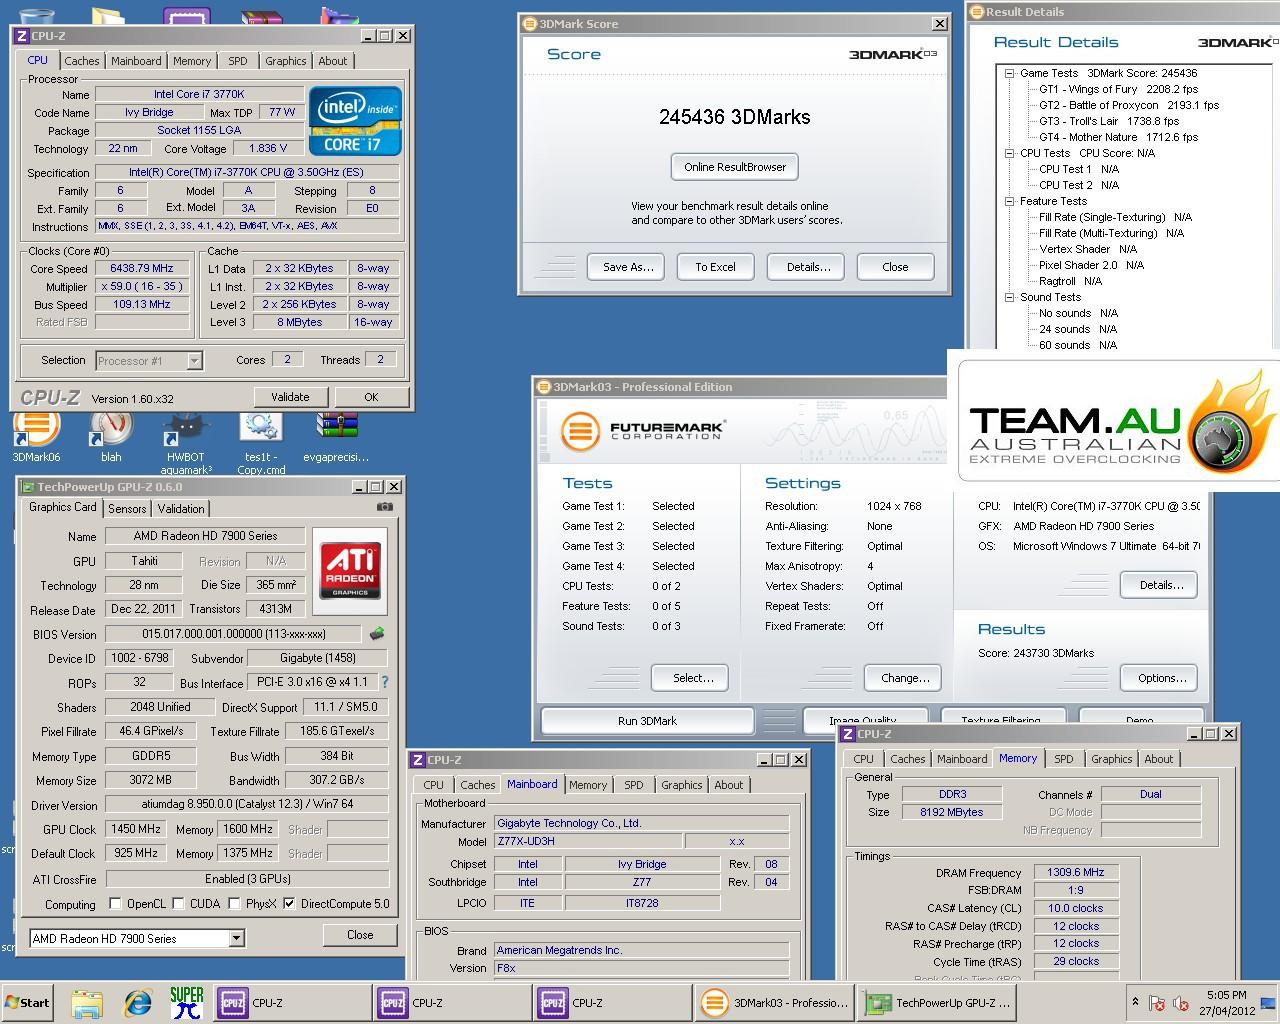Click the Intel Core i7 logo in CPU-Z

coord(355,121)
